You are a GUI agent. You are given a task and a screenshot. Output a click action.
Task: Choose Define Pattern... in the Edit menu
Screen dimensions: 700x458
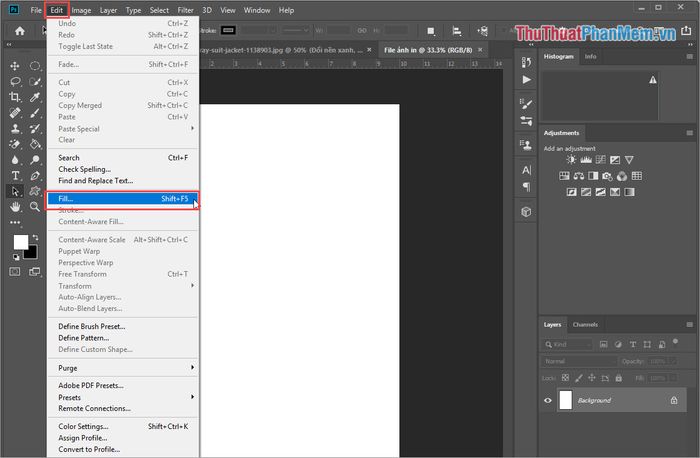(x=123, y=338)
